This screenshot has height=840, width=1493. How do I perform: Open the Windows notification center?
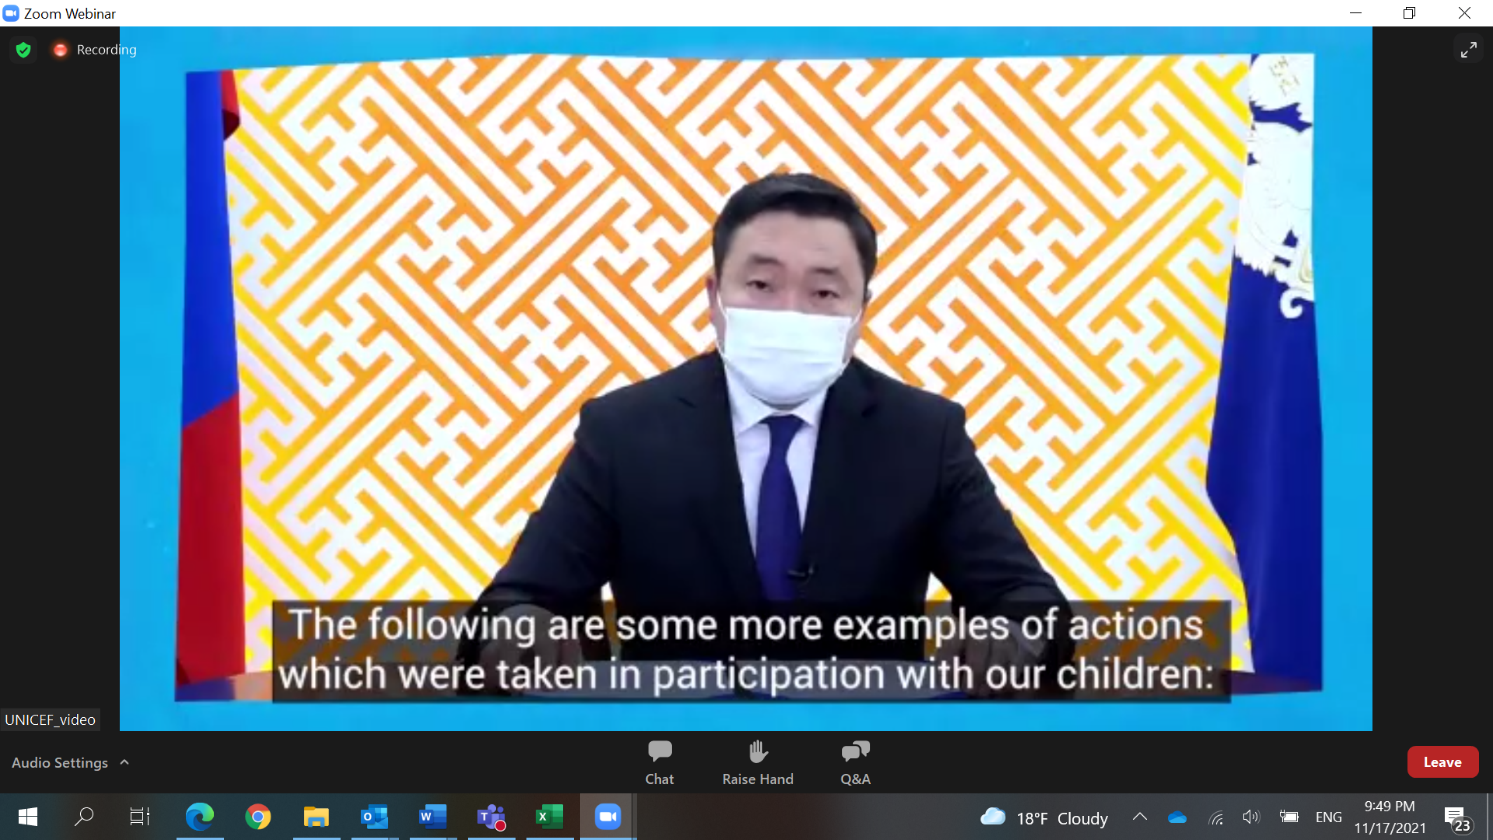pyautogui.click(x=1457, y=818)
